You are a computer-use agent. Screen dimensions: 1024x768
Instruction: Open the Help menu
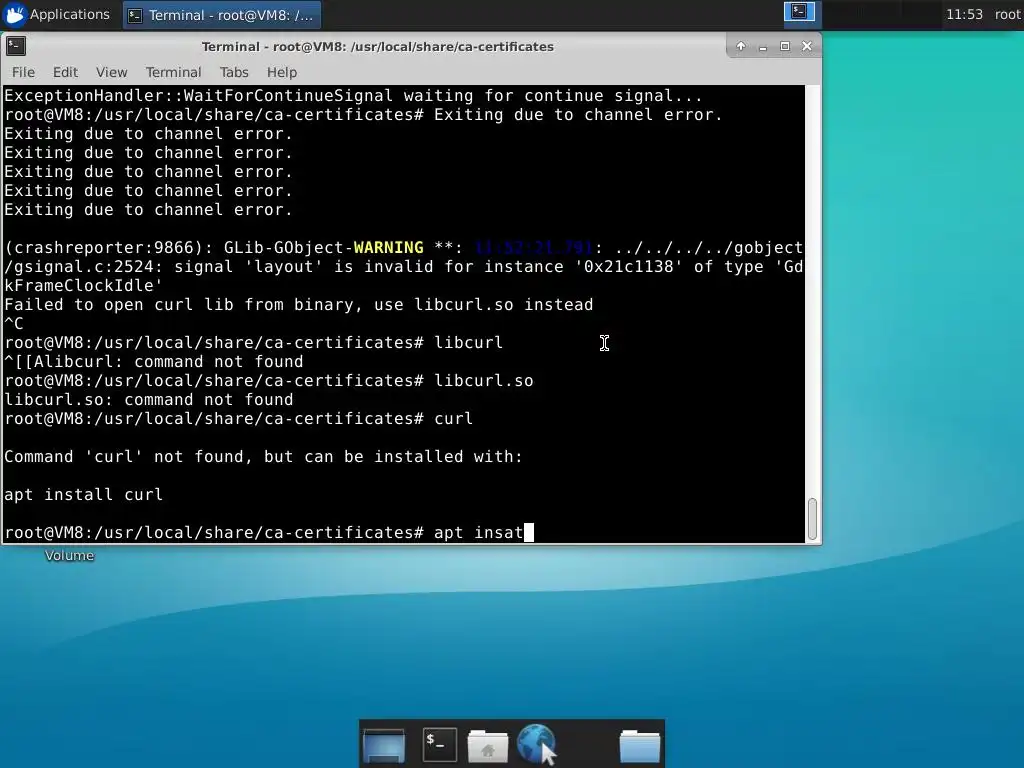coord(281,72)
